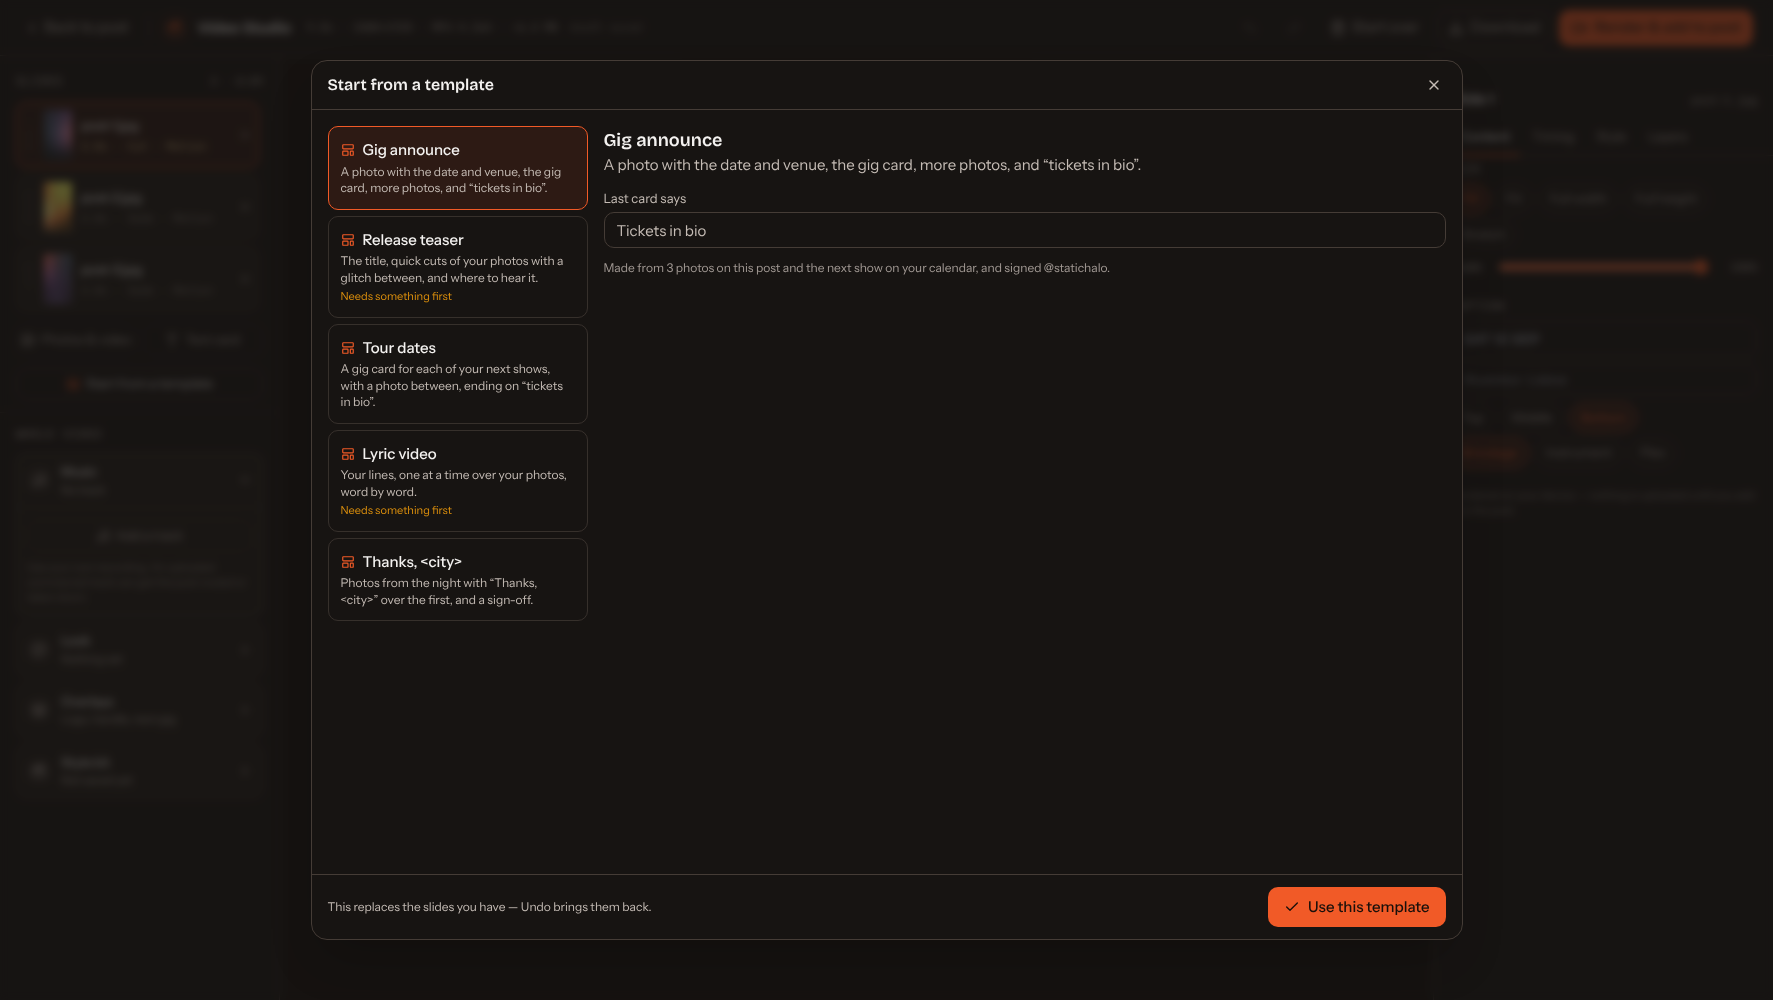Click the Release teaser template icon
The height and width of the screenshot is (1000, 1773).
[x=348, y=240]
